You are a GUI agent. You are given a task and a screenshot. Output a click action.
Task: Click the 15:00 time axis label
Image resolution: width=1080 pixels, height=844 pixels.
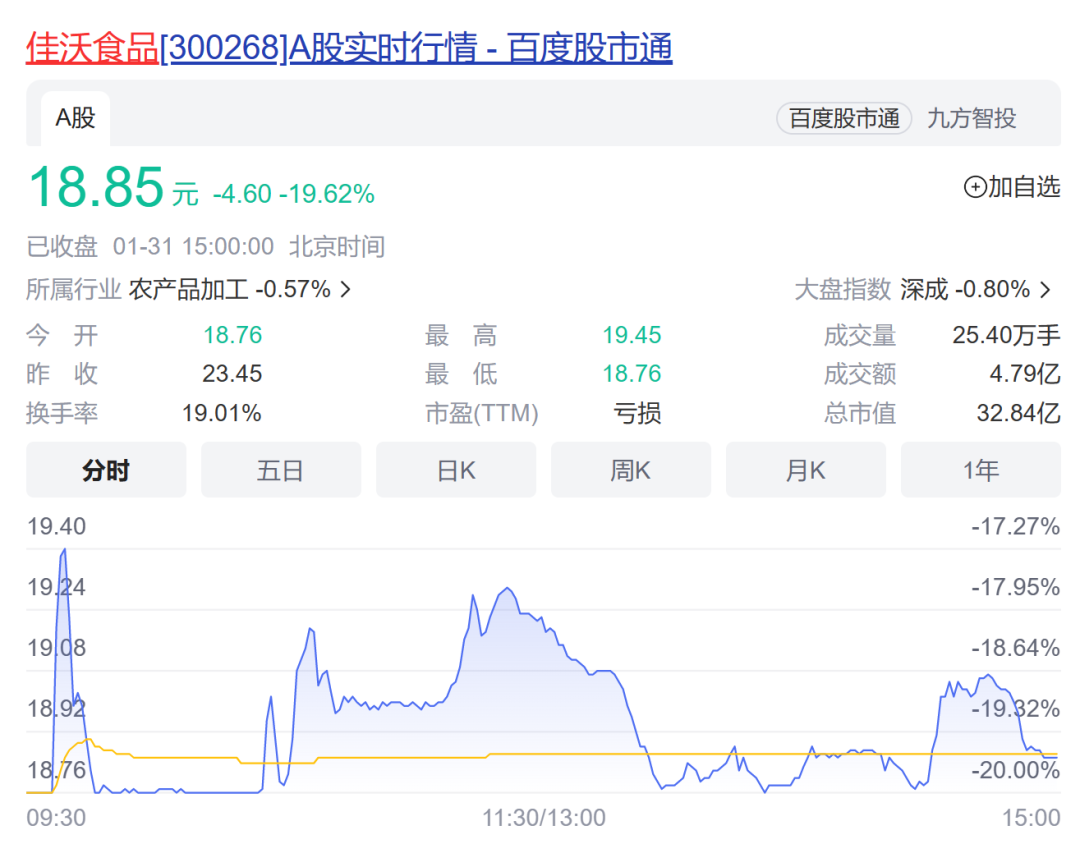coord(1031,818)
